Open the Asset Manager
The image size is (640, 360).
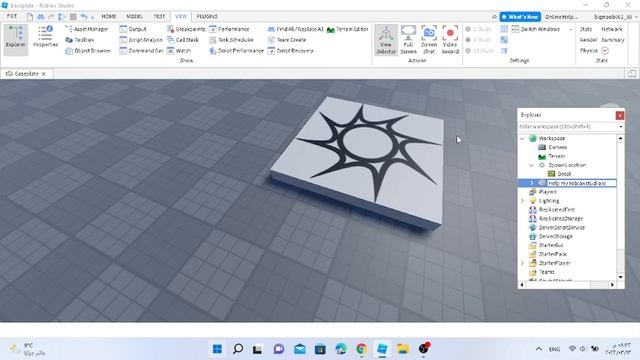[x=87, y=29]
